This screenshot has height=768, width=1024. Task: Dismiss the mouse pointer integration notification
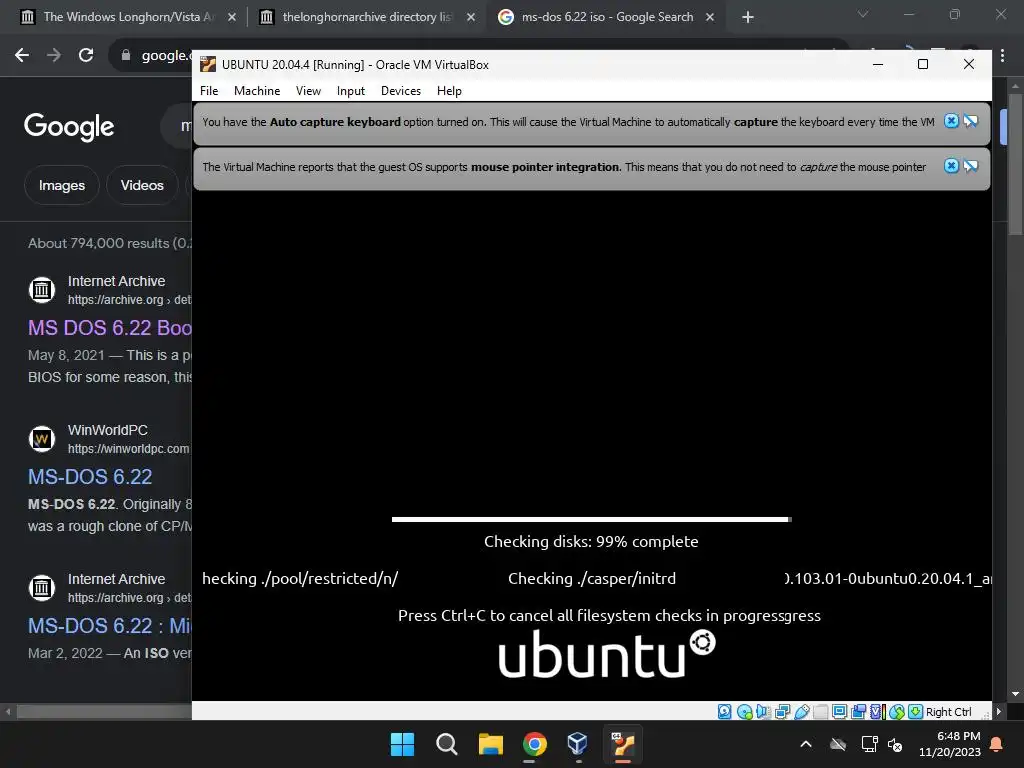coord(952,166)
